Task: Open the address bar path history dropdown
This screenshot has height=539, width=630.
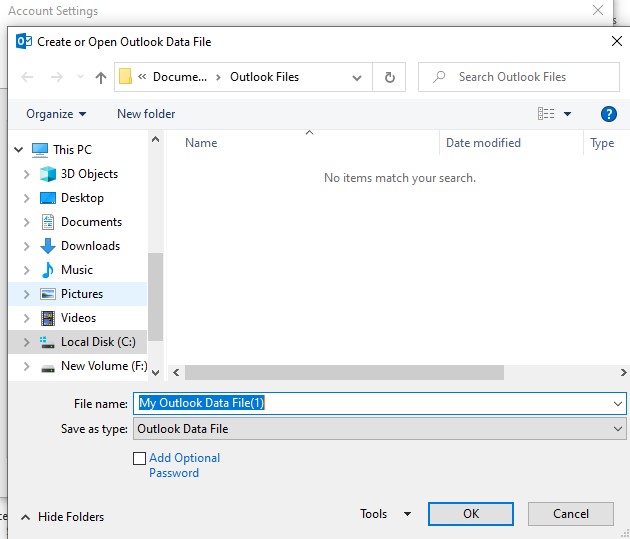Action: click(356, 77)
